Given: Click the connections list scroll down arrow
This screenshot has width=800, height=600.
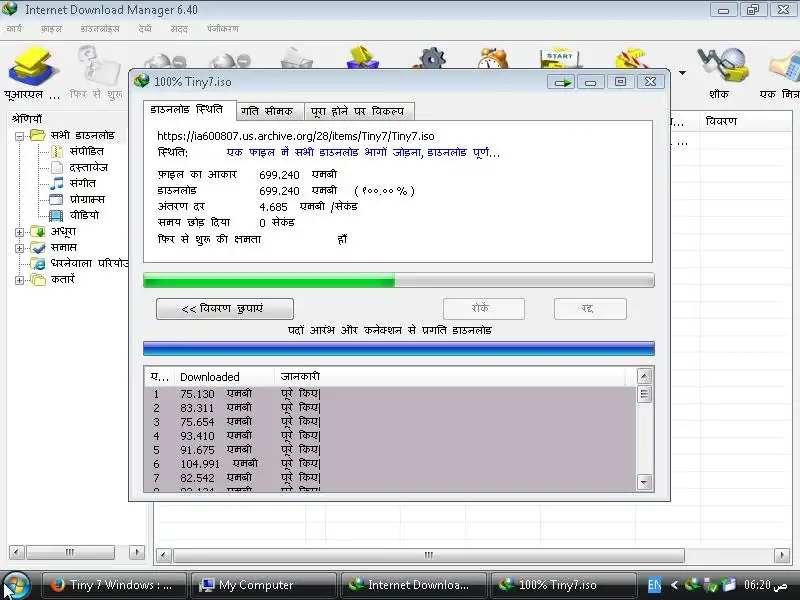Looking at the screenshot, I should click(644, 482).
